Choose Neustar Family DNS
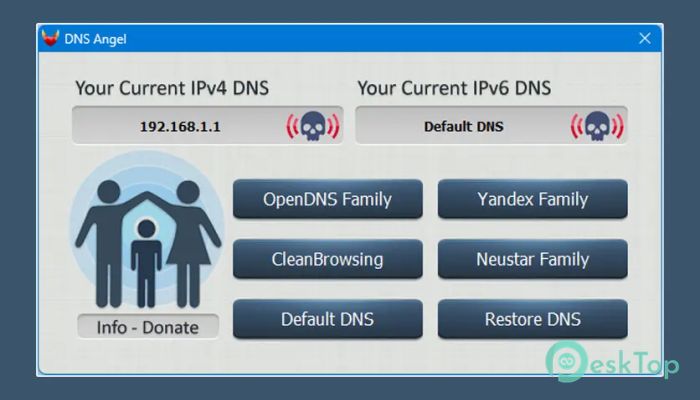This screenshot has height=400, width=700. 533,259
